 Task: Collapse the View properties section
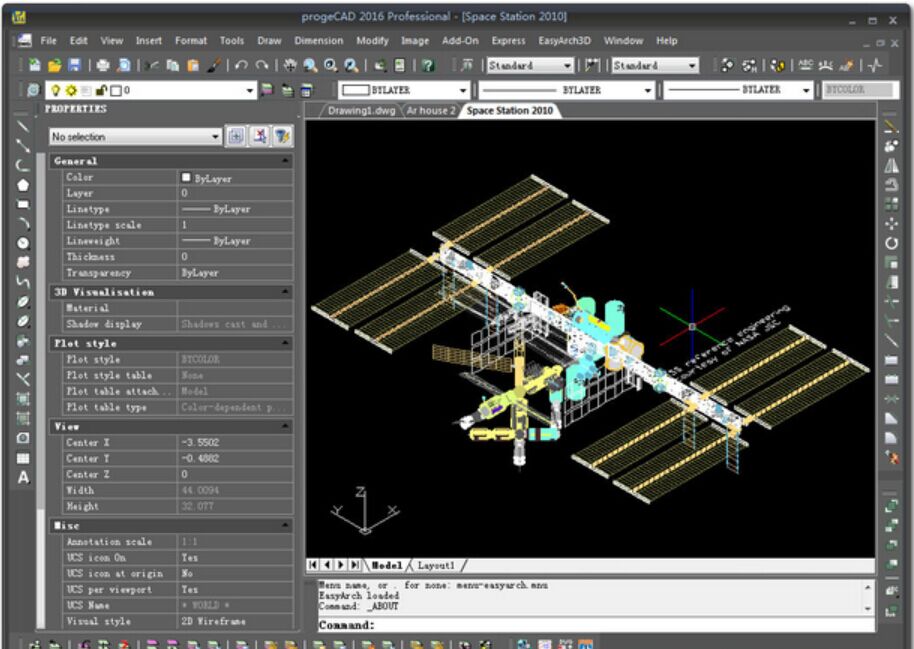coord(286,426)
